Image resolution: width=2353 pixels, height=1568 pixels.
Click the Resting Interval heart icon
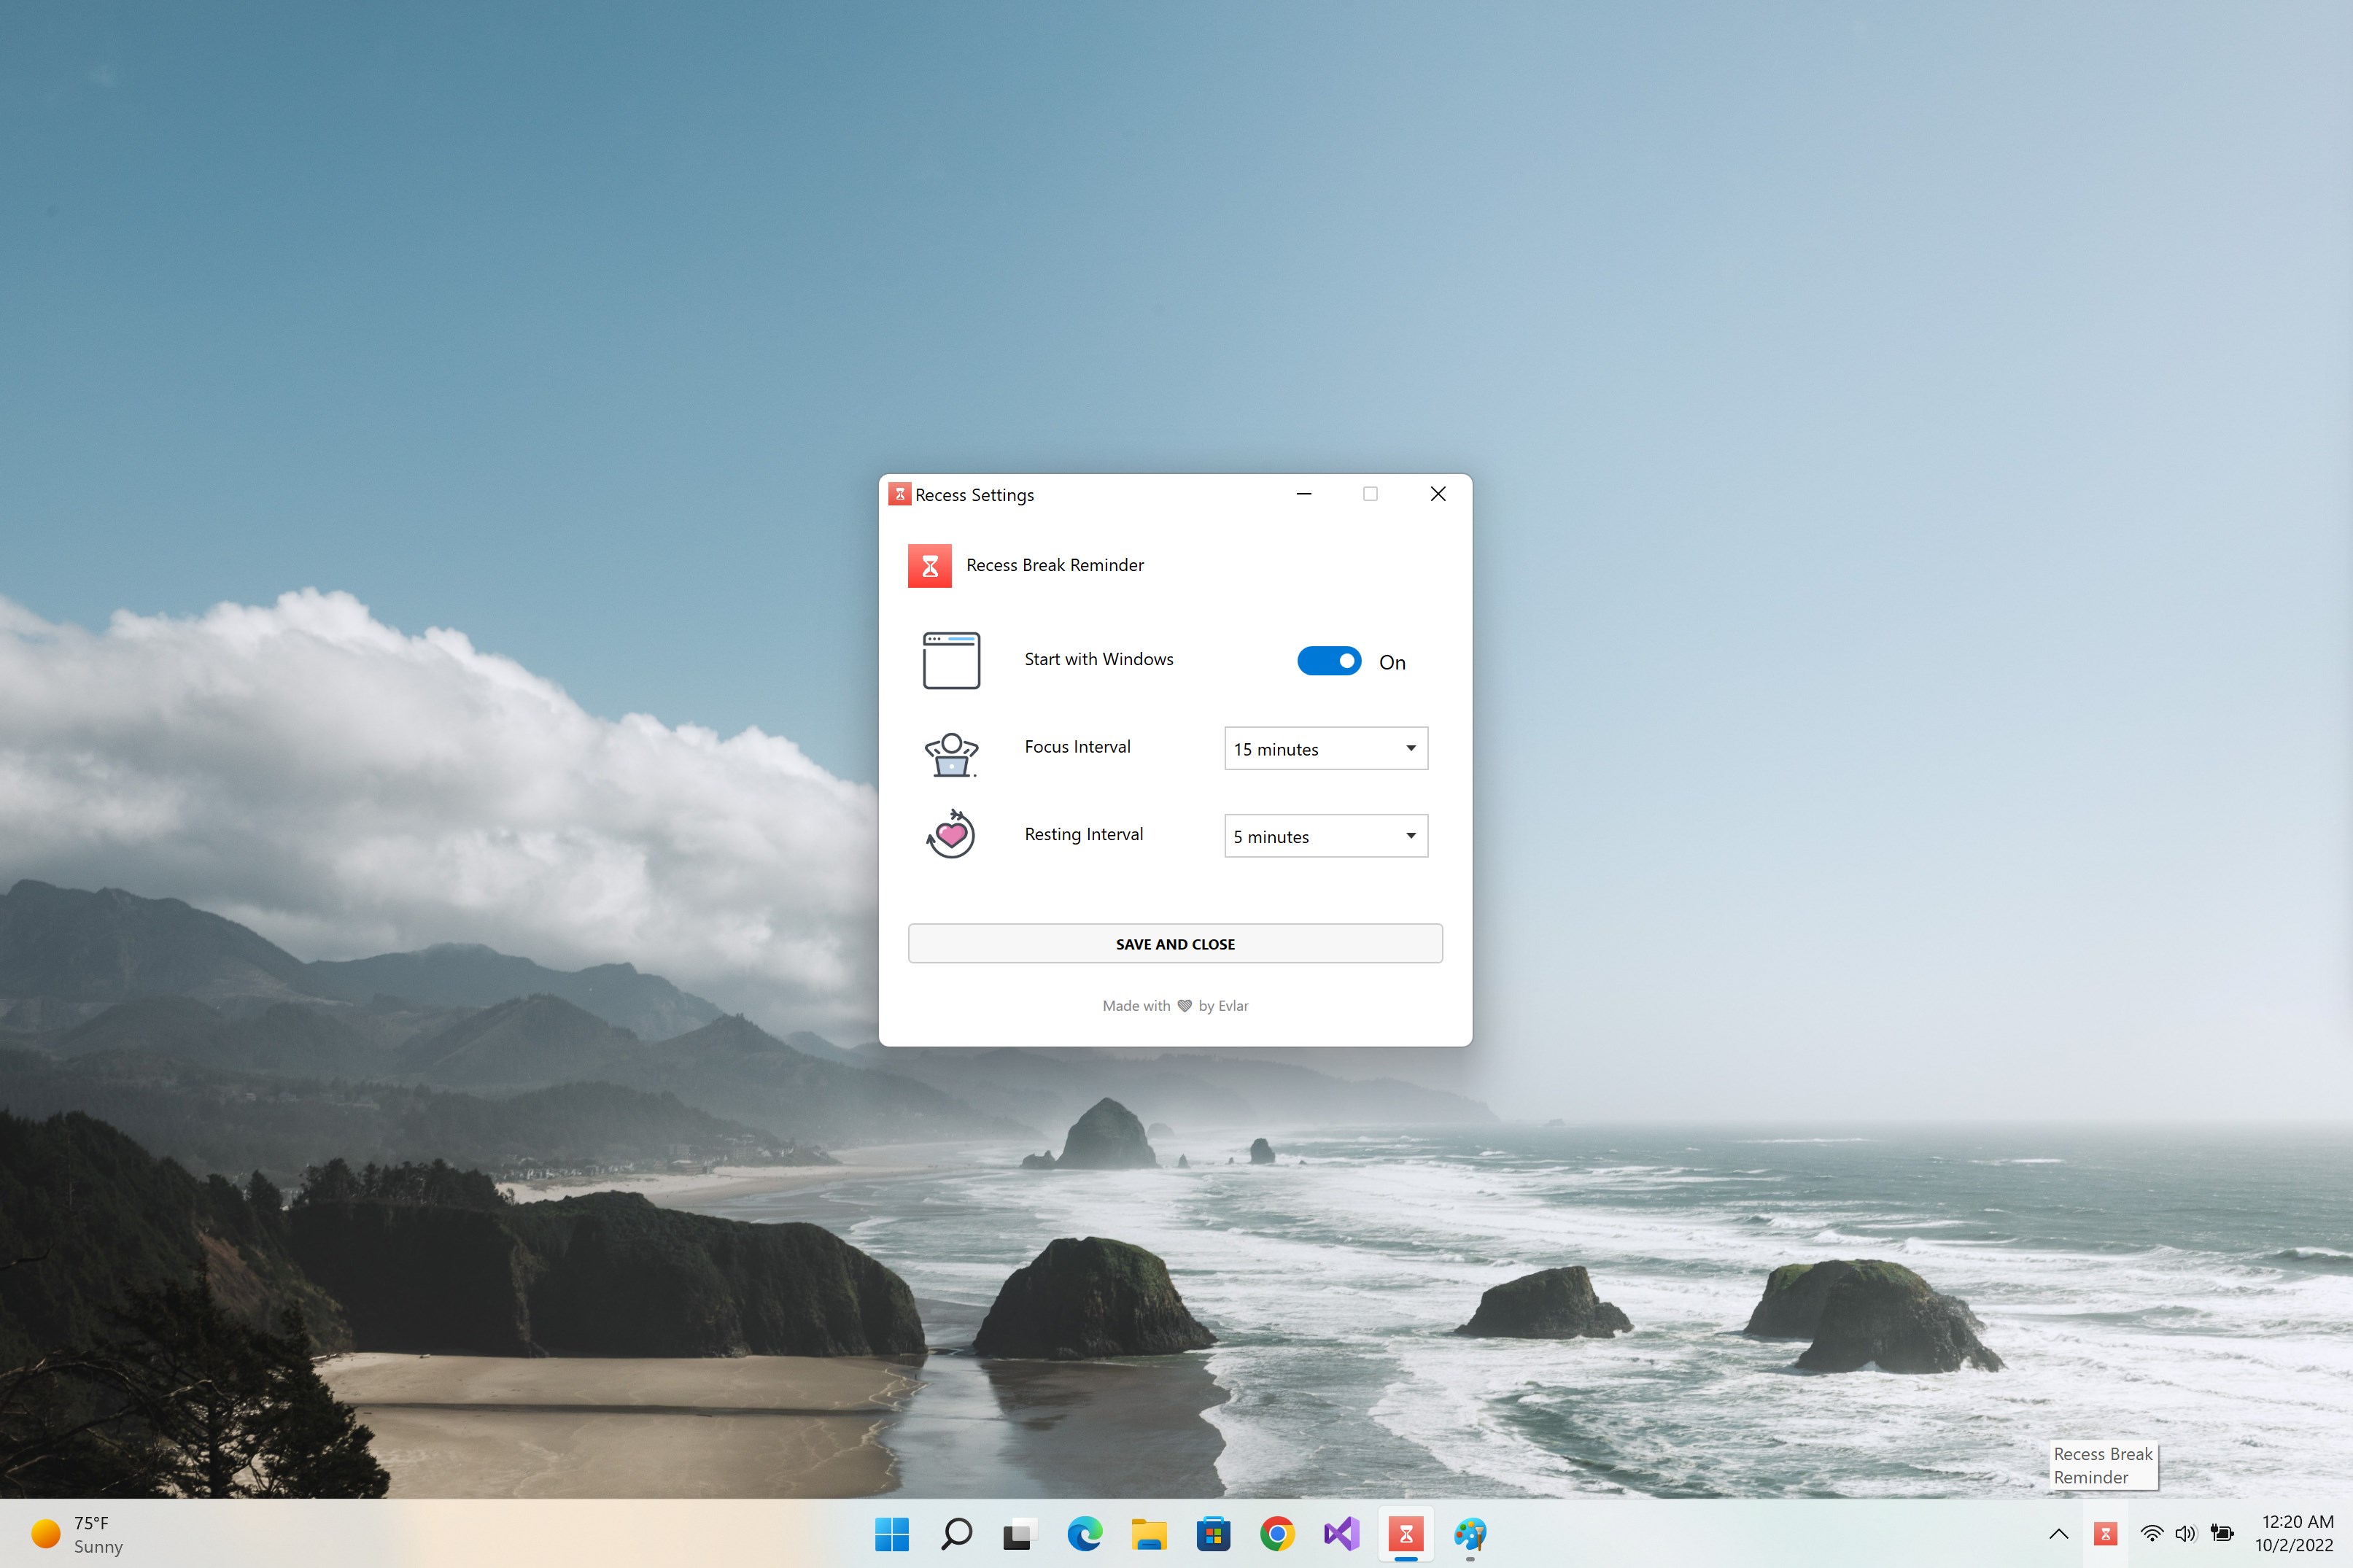[x=951, y=834]
